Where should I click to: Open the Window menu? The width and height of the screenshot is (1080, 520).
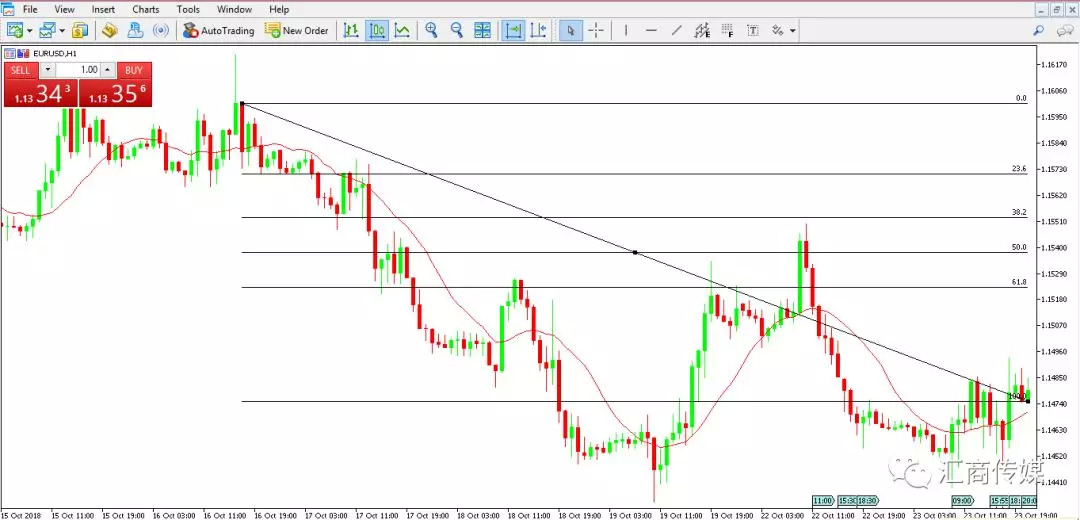(234, 10)
